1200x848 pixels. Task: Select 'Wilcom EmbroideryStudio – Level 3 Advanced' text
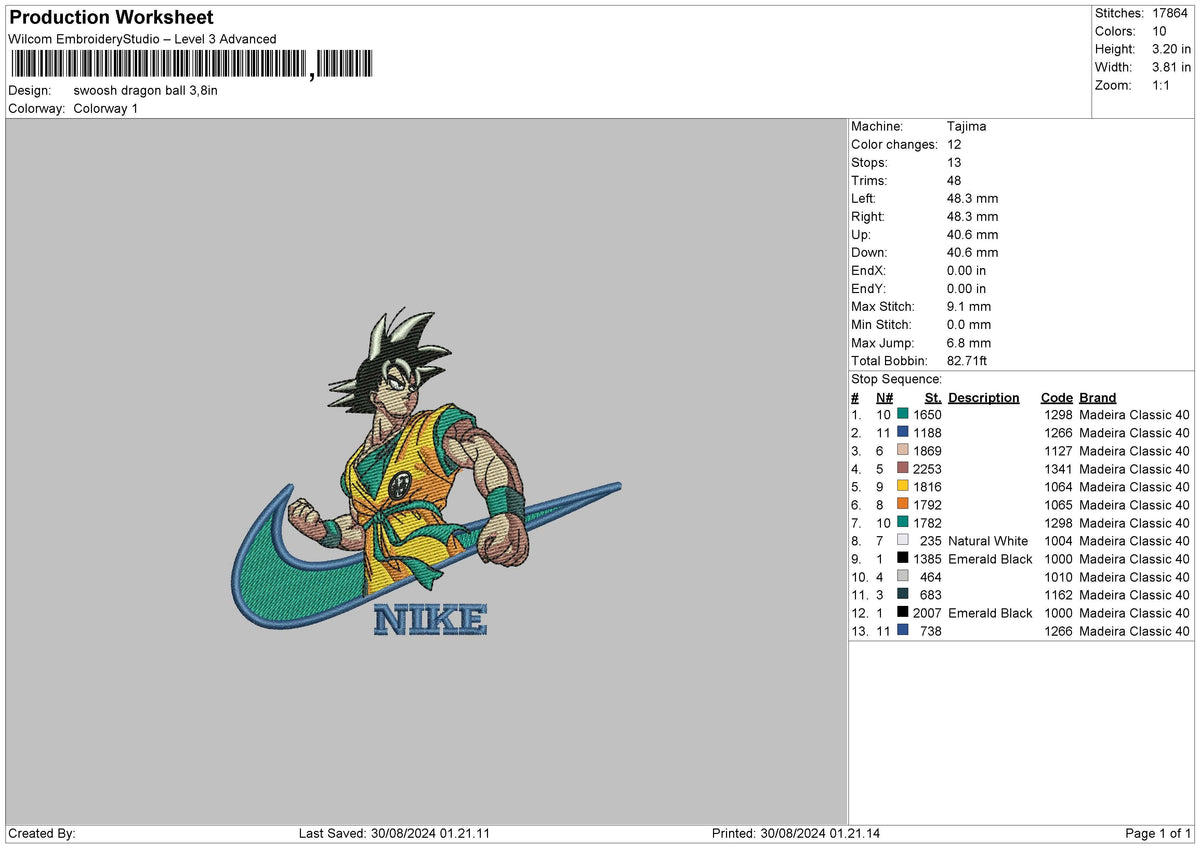click(142, 39)
